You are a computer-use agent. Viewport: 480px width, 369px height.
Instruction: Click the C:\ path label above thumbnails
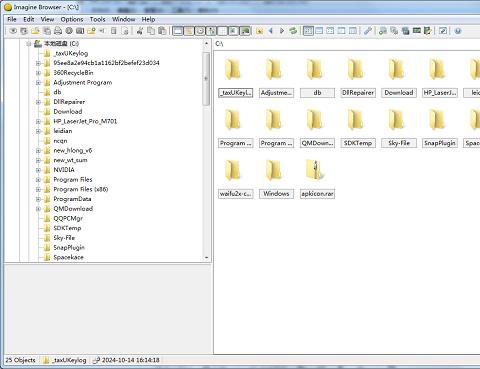click(x=219, y=44)
